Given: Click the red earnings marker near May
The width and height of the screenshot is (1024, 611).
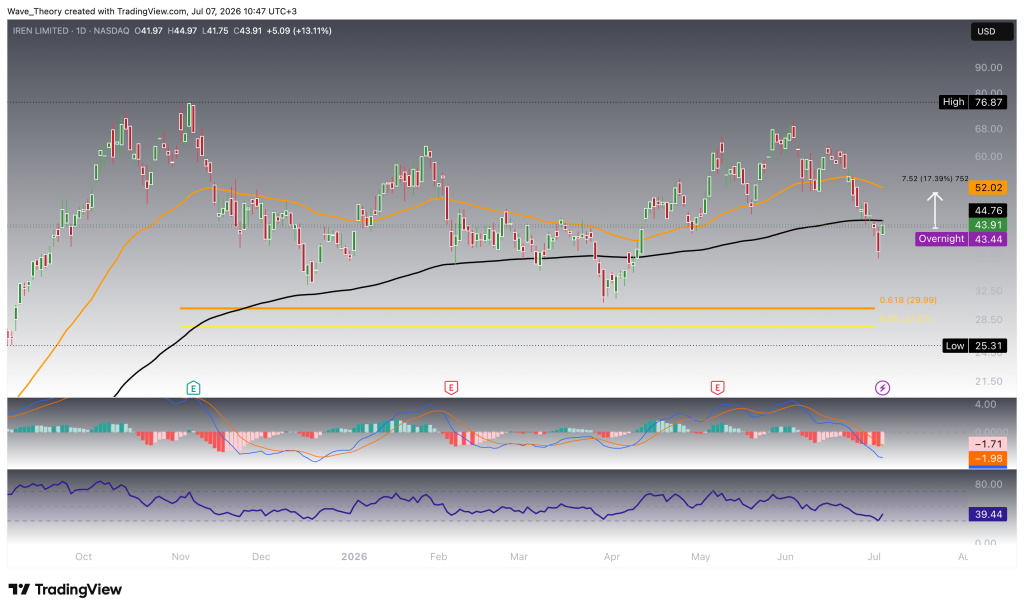Looking at the screenshot, I should click(717, 388).
